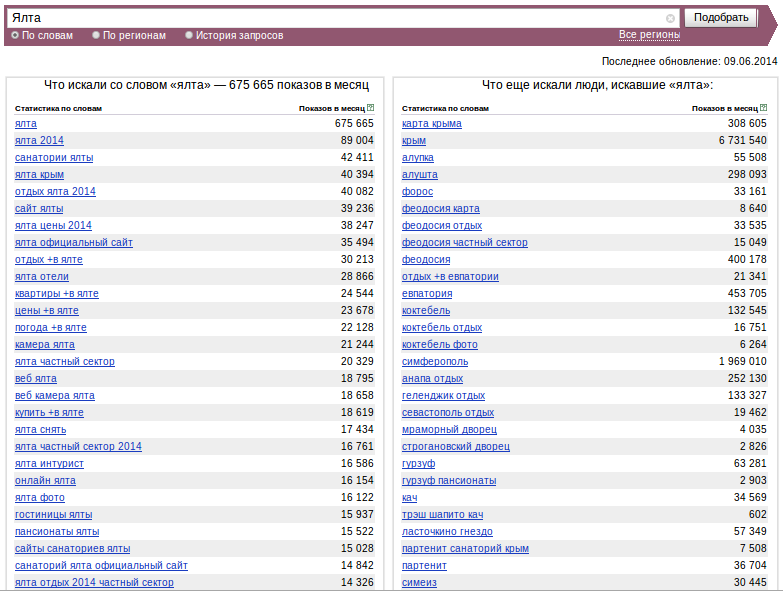Open the строгановский дворец link
Screen dimensions: 783x591
tap(456, 446)
